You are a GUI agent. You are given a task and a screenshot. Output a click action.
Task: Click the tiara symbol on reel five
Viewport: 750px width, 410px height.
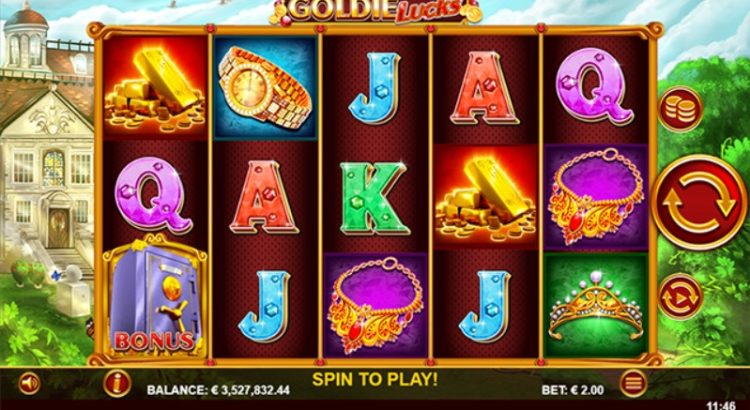pyautogui.click(x=596, y=304)
